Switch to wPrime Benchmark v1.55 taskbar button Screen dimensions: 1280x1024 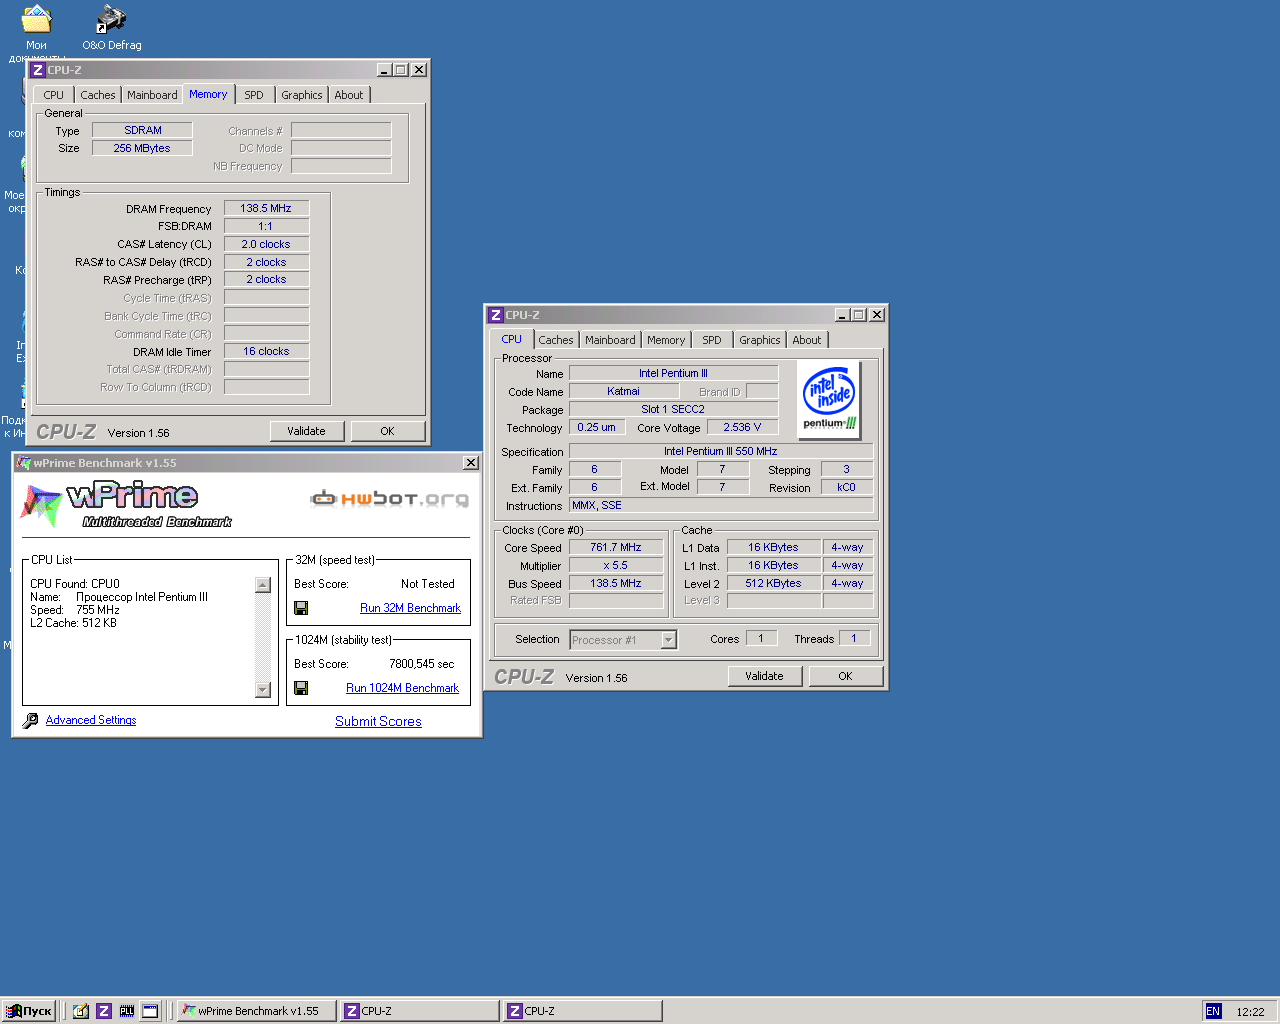pos(256,1011)
